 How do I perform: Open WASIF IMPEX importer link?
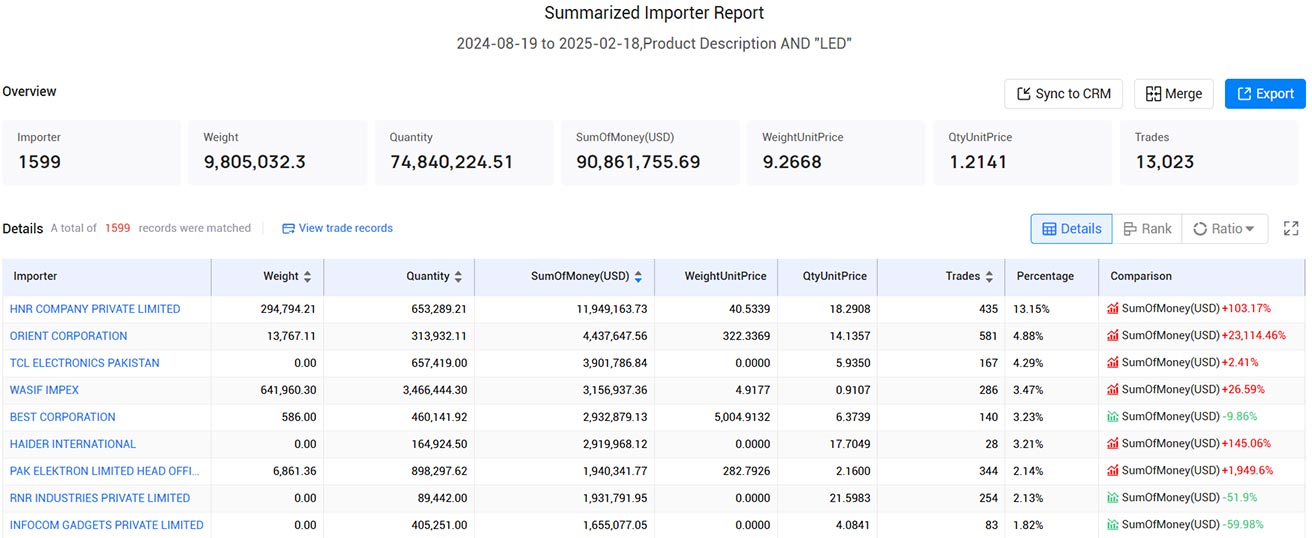44,390
